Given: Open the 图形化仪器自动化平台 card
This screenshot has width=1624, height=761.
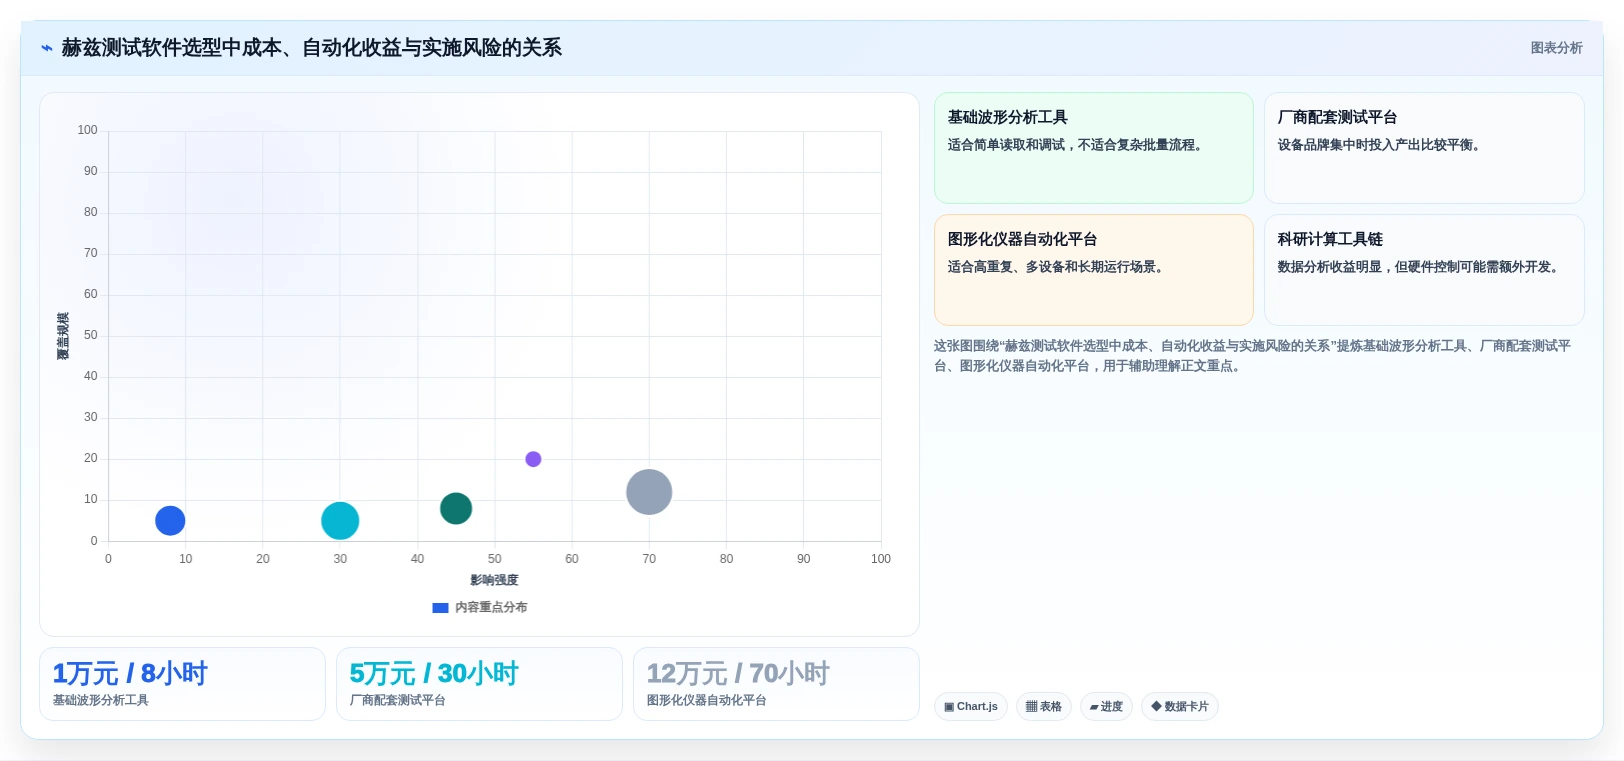Looking at the screenshot, I should [x=1094, y=270].
